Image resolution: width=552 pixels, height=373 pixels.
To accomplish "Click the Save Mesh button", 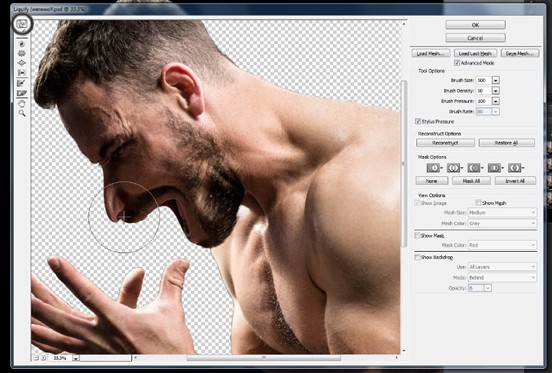I will click(520, 53).
